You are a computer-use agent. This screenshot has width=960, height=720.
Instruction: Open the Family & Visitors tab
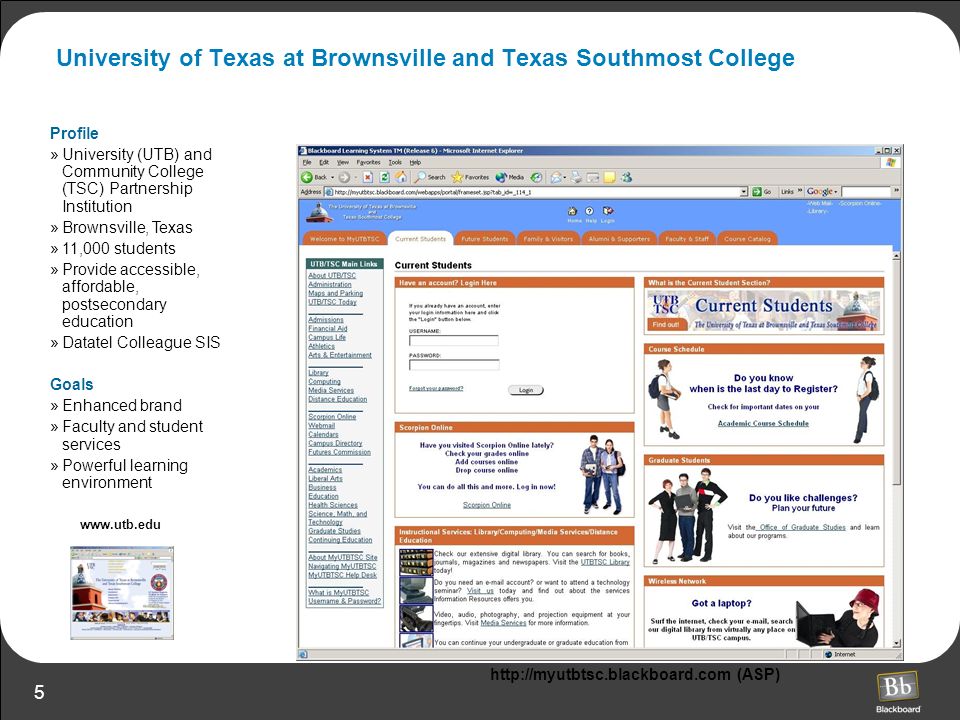(548, 239)
